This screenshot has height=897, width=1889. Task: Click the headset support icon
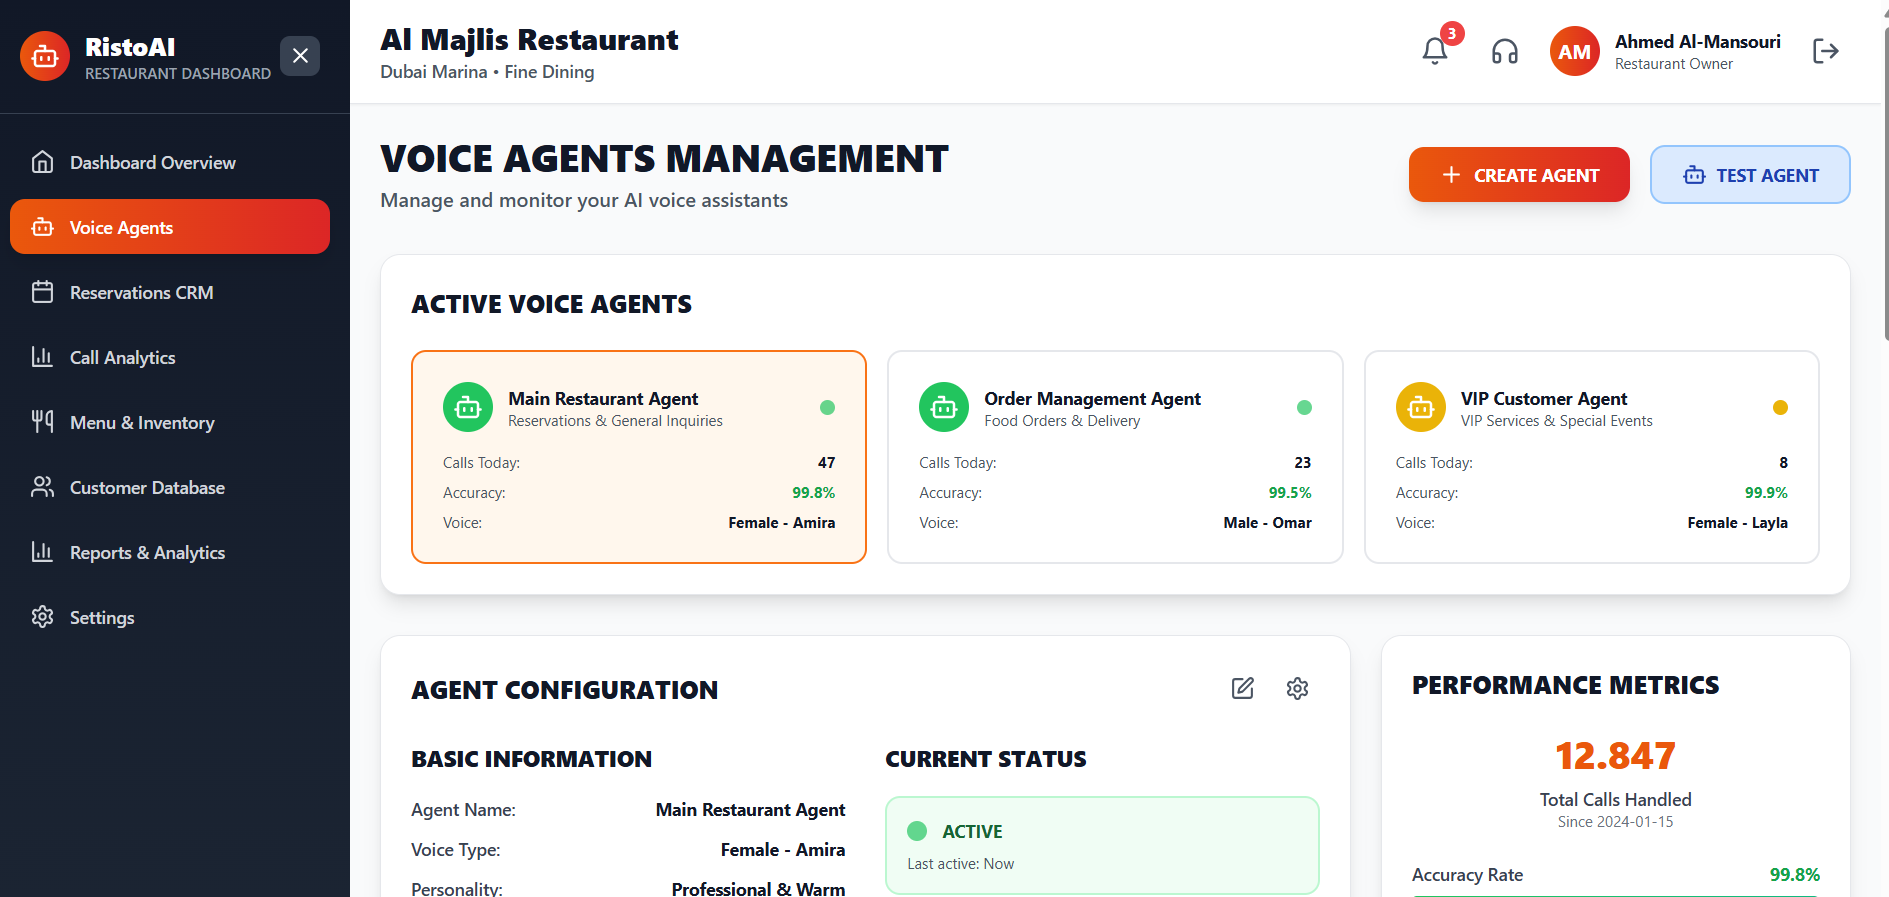[1504, 51]
